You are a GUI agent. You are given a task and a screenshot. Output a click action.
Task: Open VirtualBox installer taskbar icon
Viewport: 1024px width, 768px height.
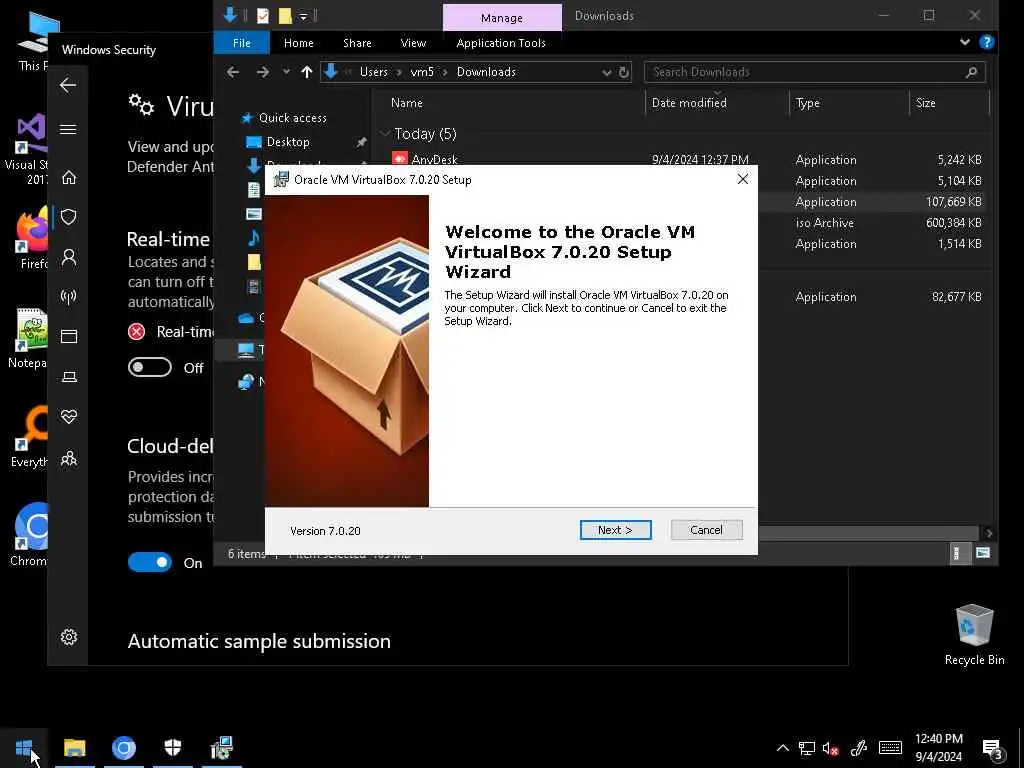[222, 748]
